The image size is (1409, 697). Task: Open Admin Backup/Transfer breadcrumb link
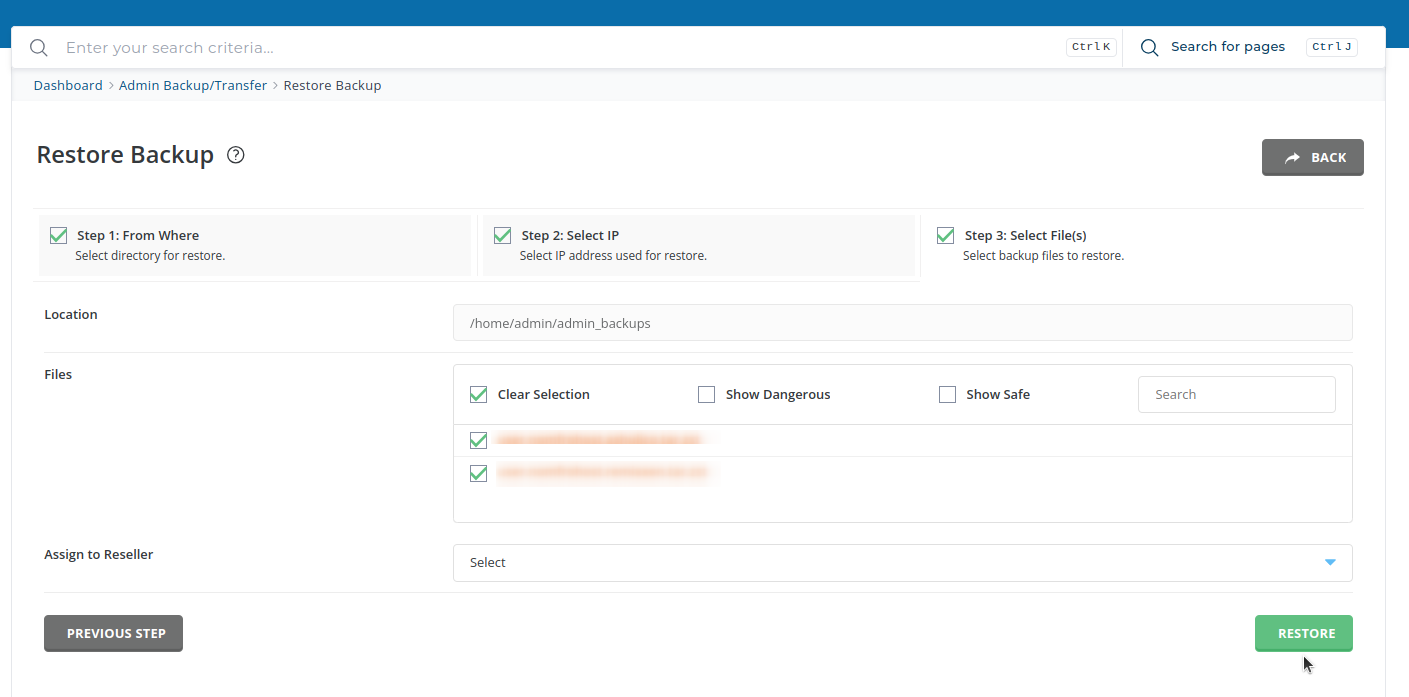193,85
